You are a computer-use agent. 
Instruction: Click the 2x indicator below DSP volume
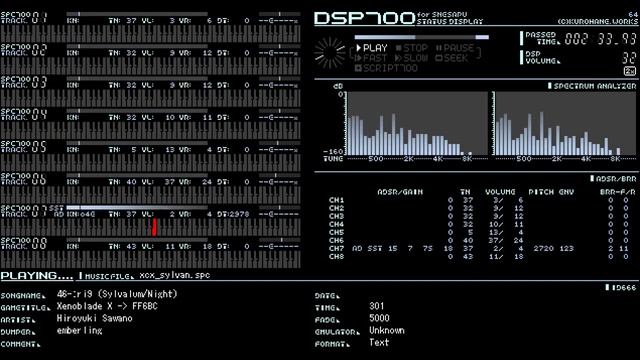click(x=630, y=71)
